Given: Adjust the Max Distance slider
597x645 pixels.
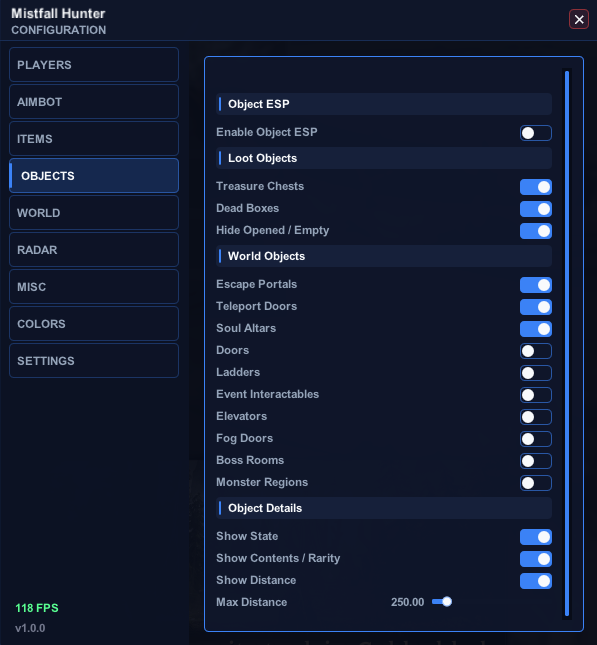Looking at the screenshot, I should click(x=442, y=602).
